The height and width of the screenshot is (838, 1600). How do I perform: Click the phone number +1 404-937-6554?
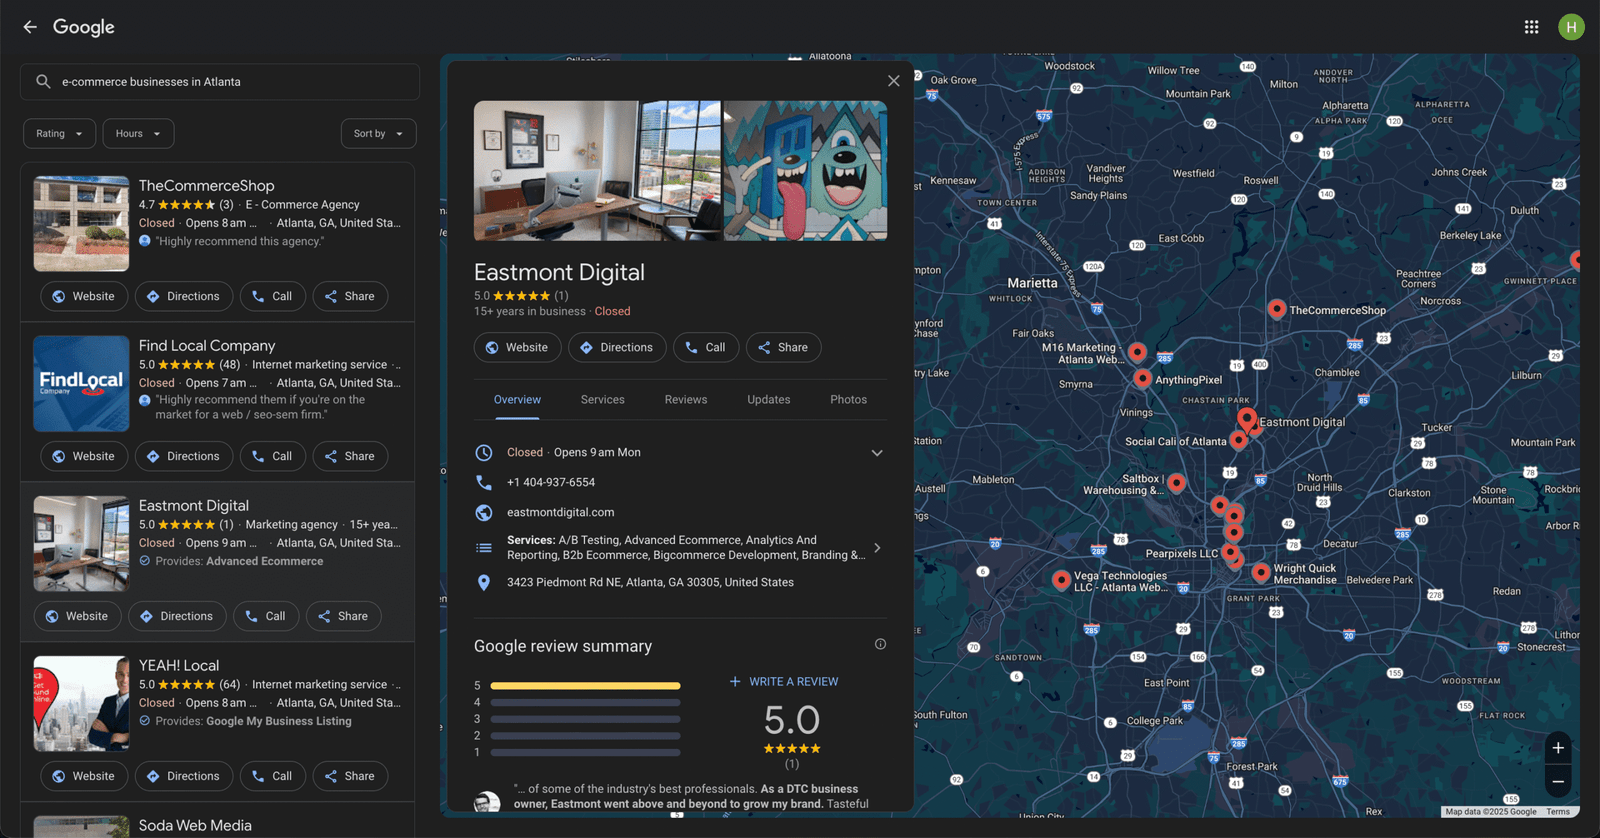551,482
